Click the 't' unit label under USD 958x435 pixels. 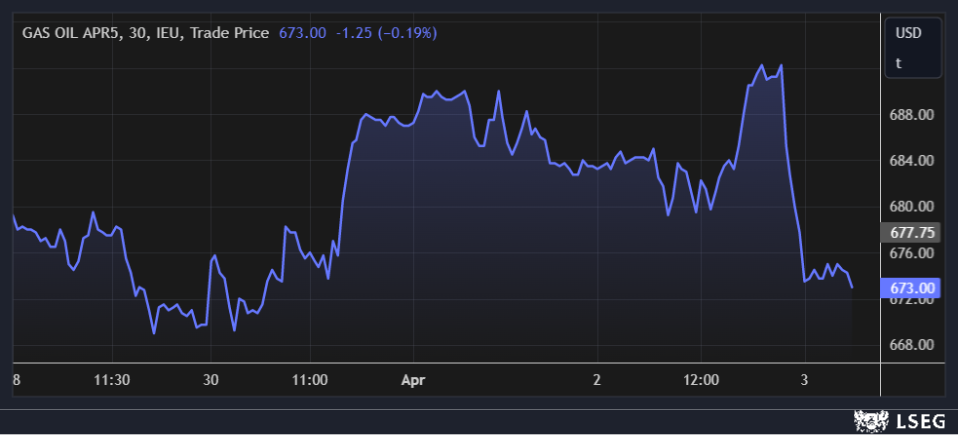tap(898, 62)
